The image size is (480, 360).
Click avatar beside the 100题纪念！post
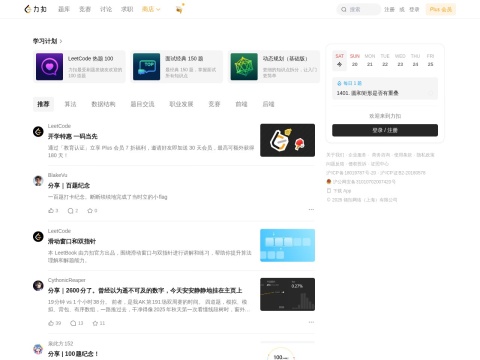tap(38, 349)
